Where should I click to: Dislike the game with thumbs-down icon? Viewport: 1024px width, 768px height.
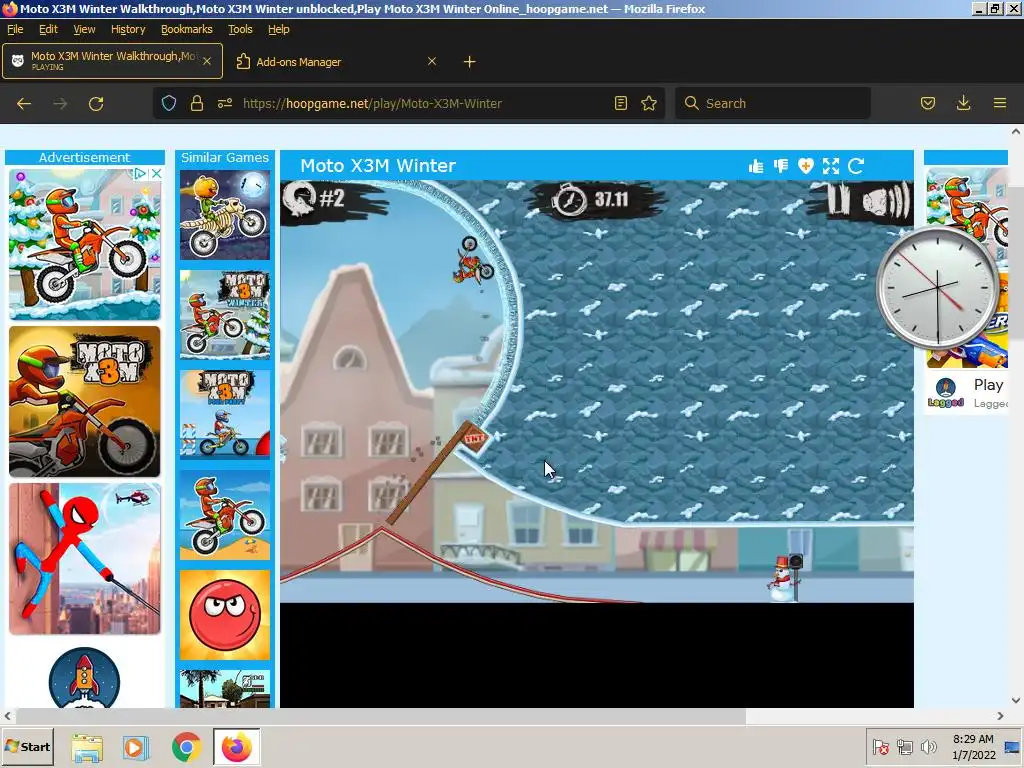tap(780, 167)
